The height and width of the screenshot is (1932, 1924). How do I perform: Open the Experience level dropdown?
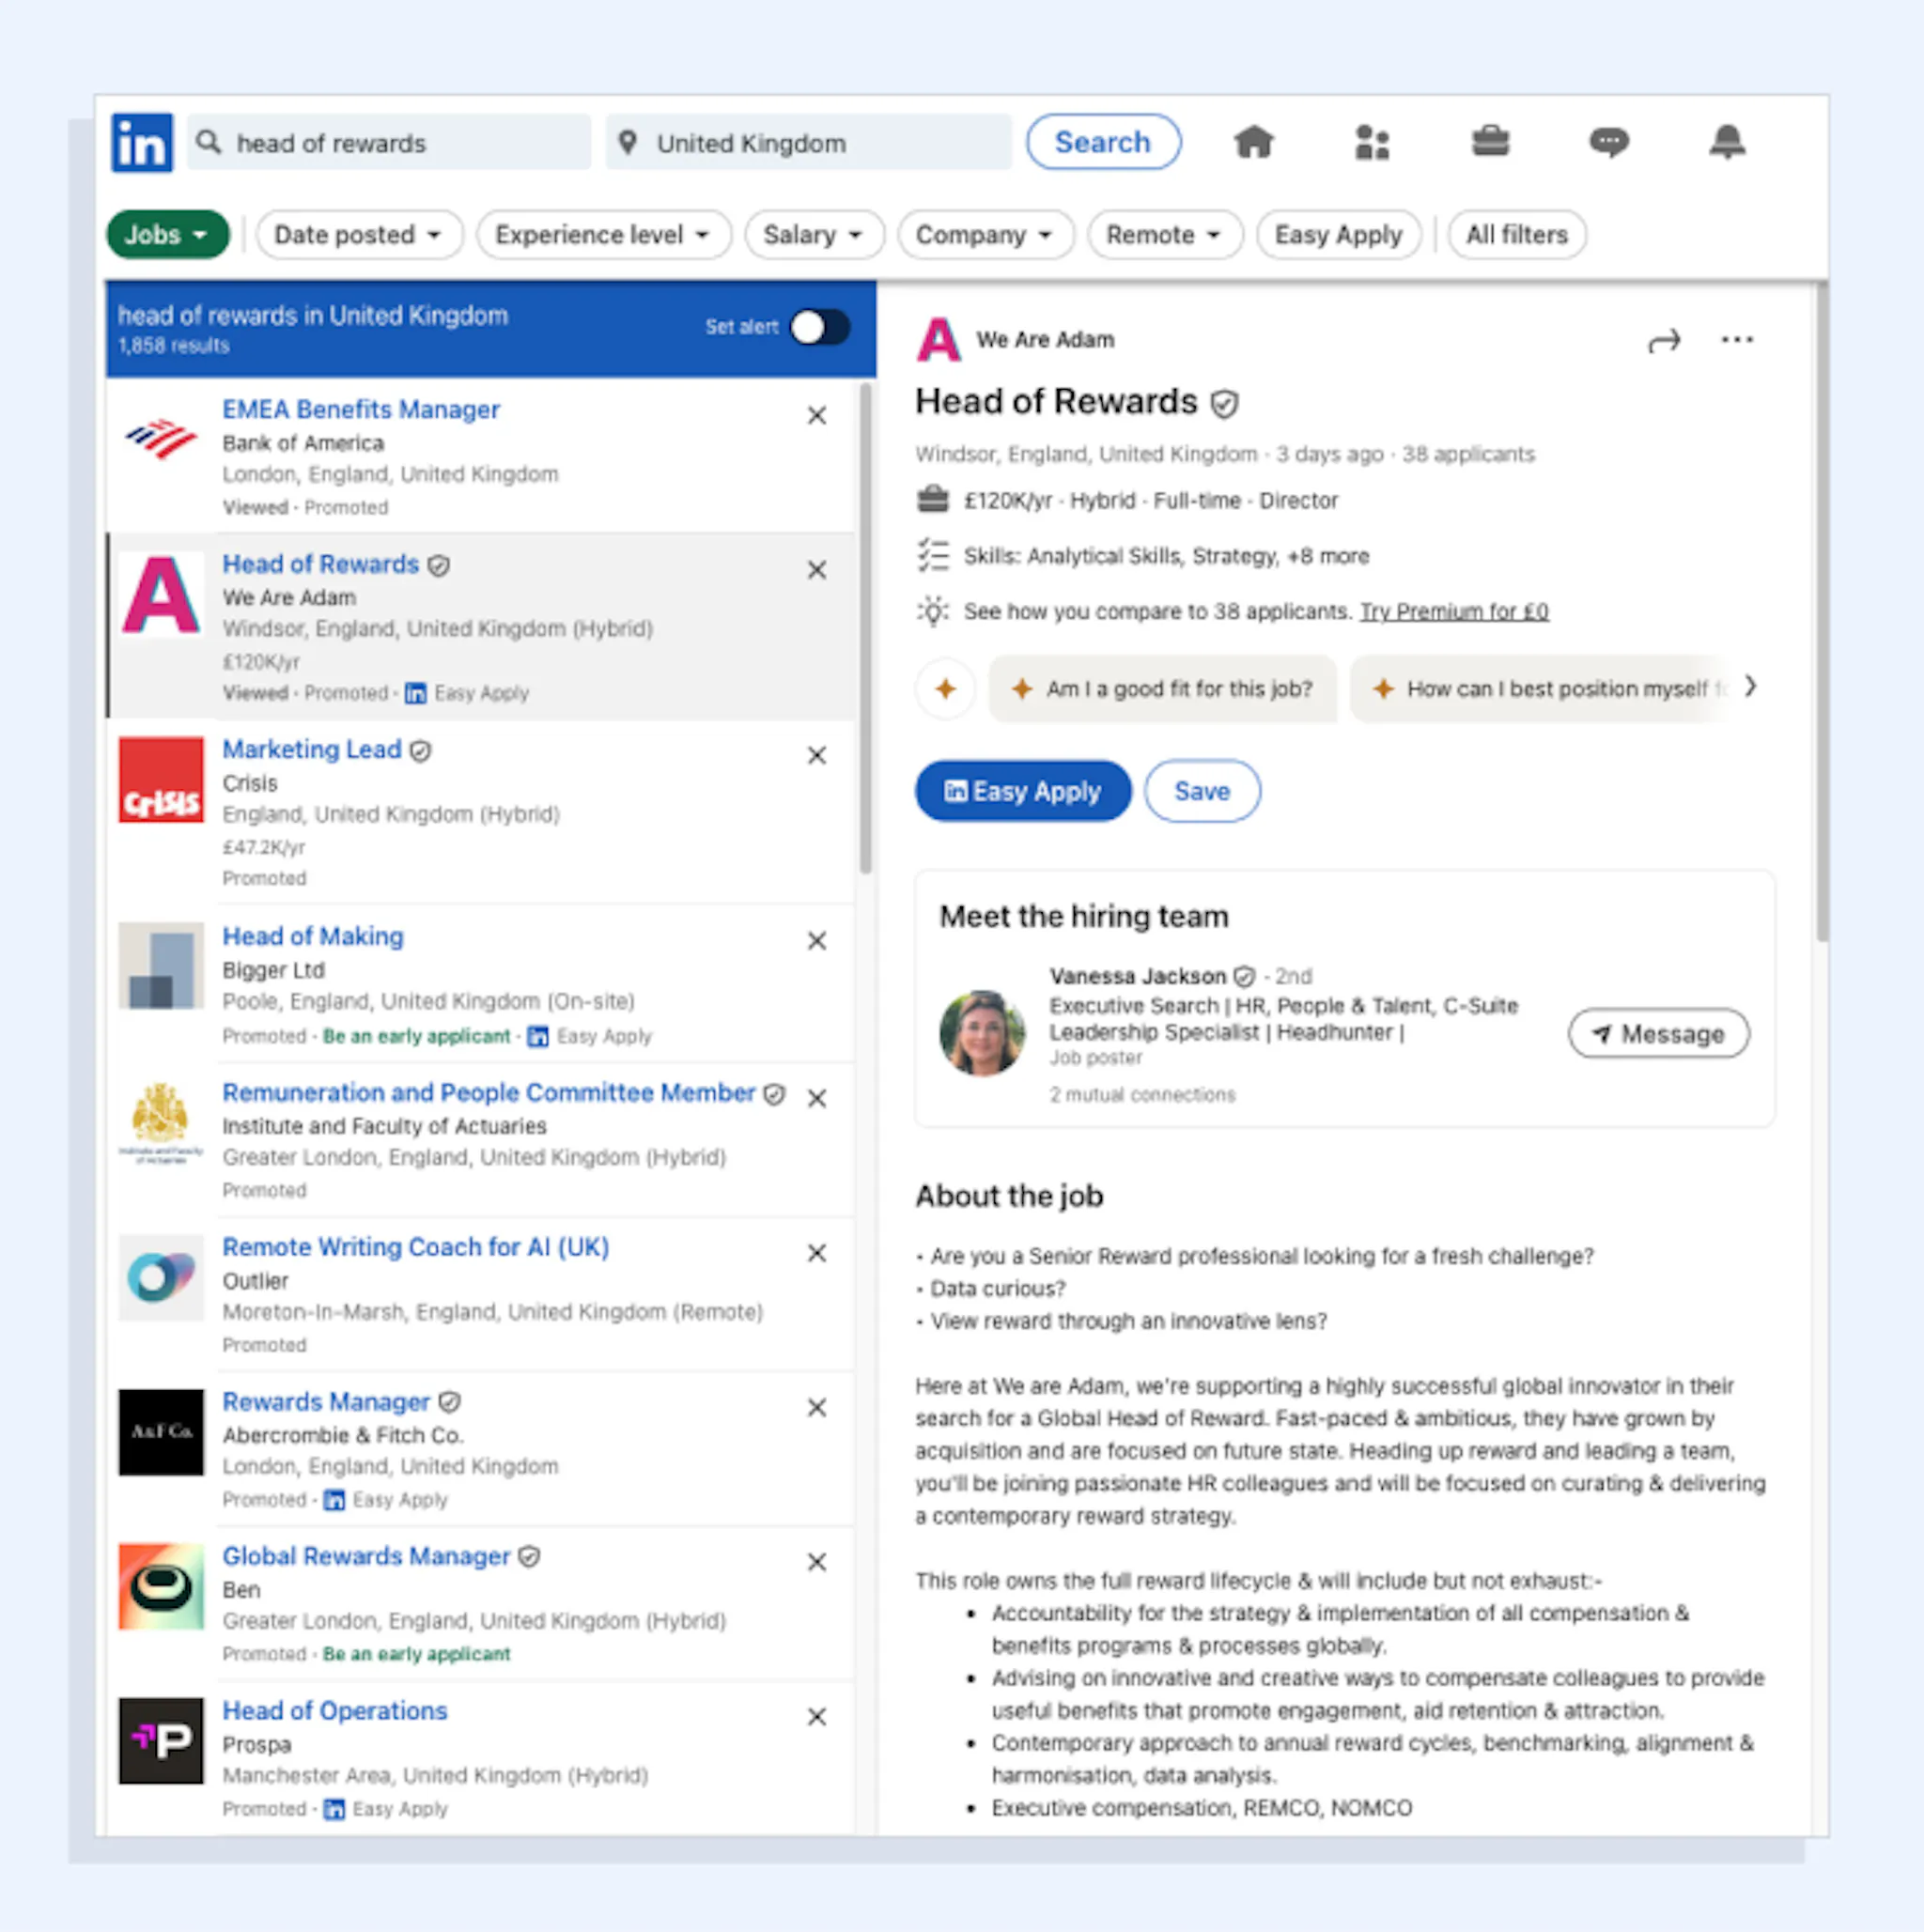click(x=602, y=235)
